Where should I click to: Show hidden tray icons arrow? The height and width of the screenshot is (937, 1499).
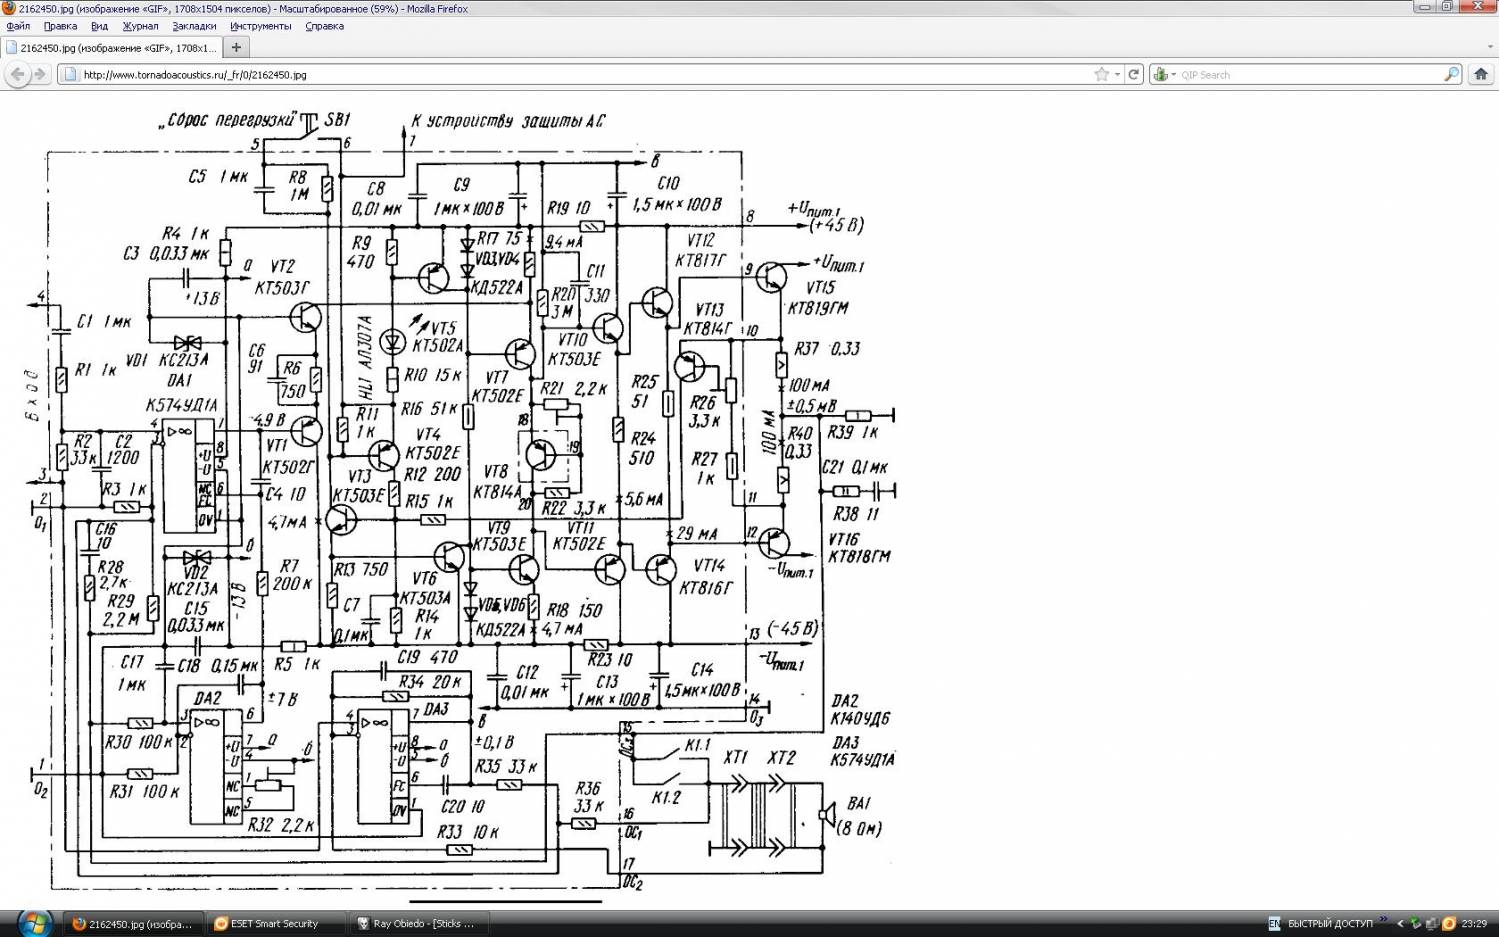[x=1400, y=924]
